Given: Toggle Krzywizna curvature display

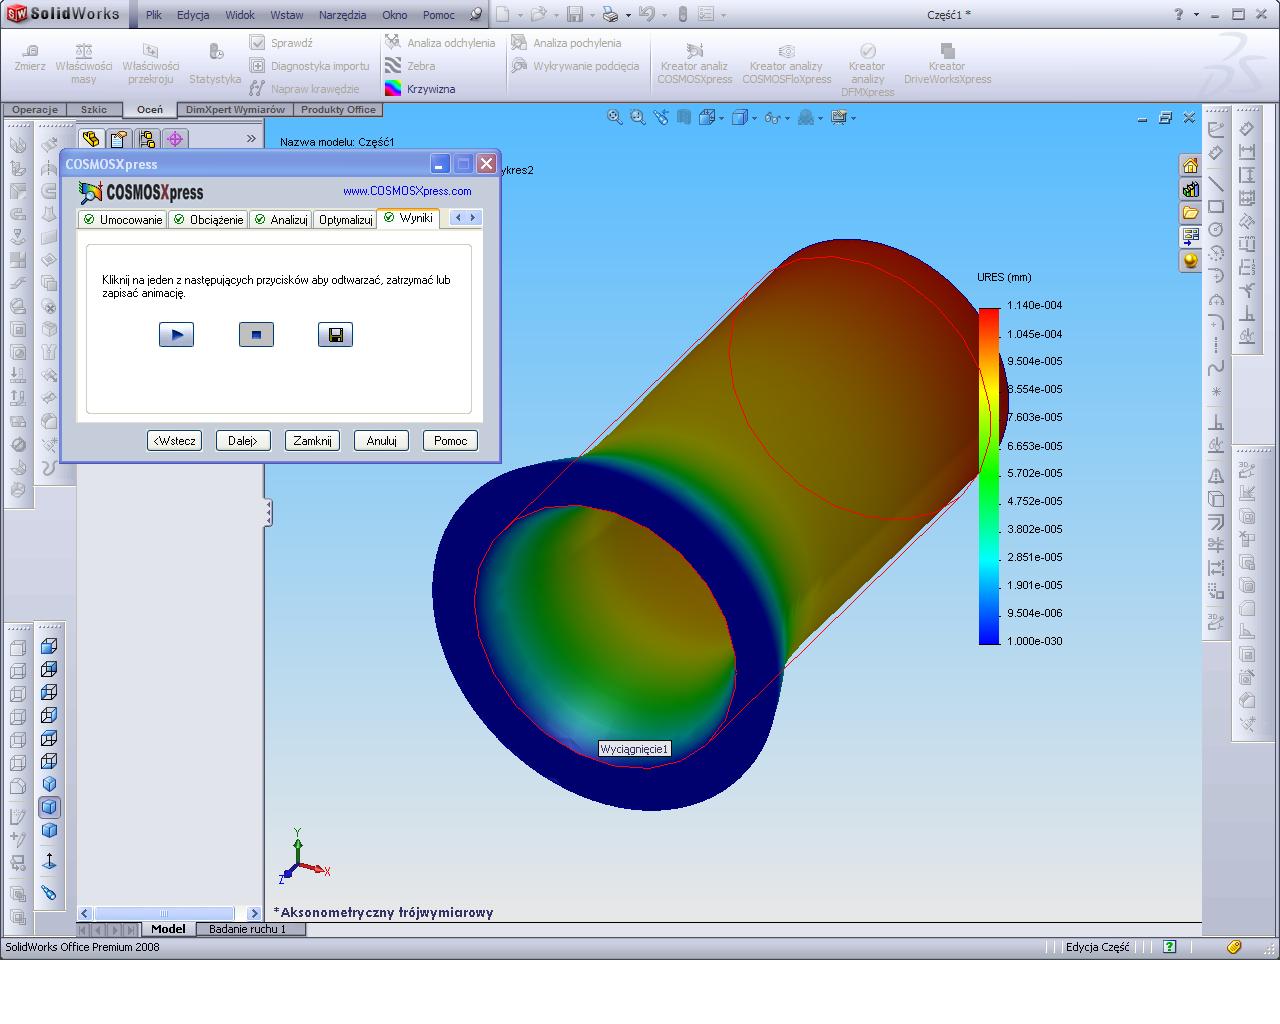Looking at the screenshot, I should [420, 89].
